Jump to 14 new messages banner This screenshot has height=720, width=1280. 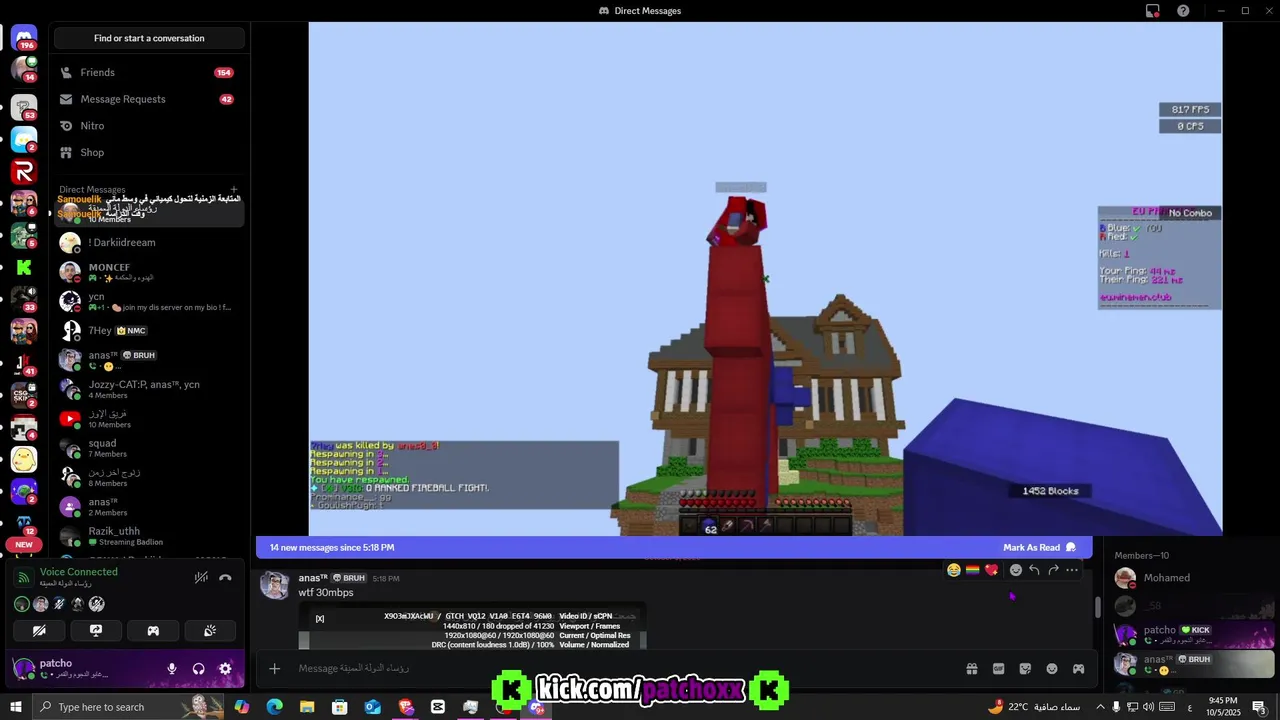tap(332, 547)
